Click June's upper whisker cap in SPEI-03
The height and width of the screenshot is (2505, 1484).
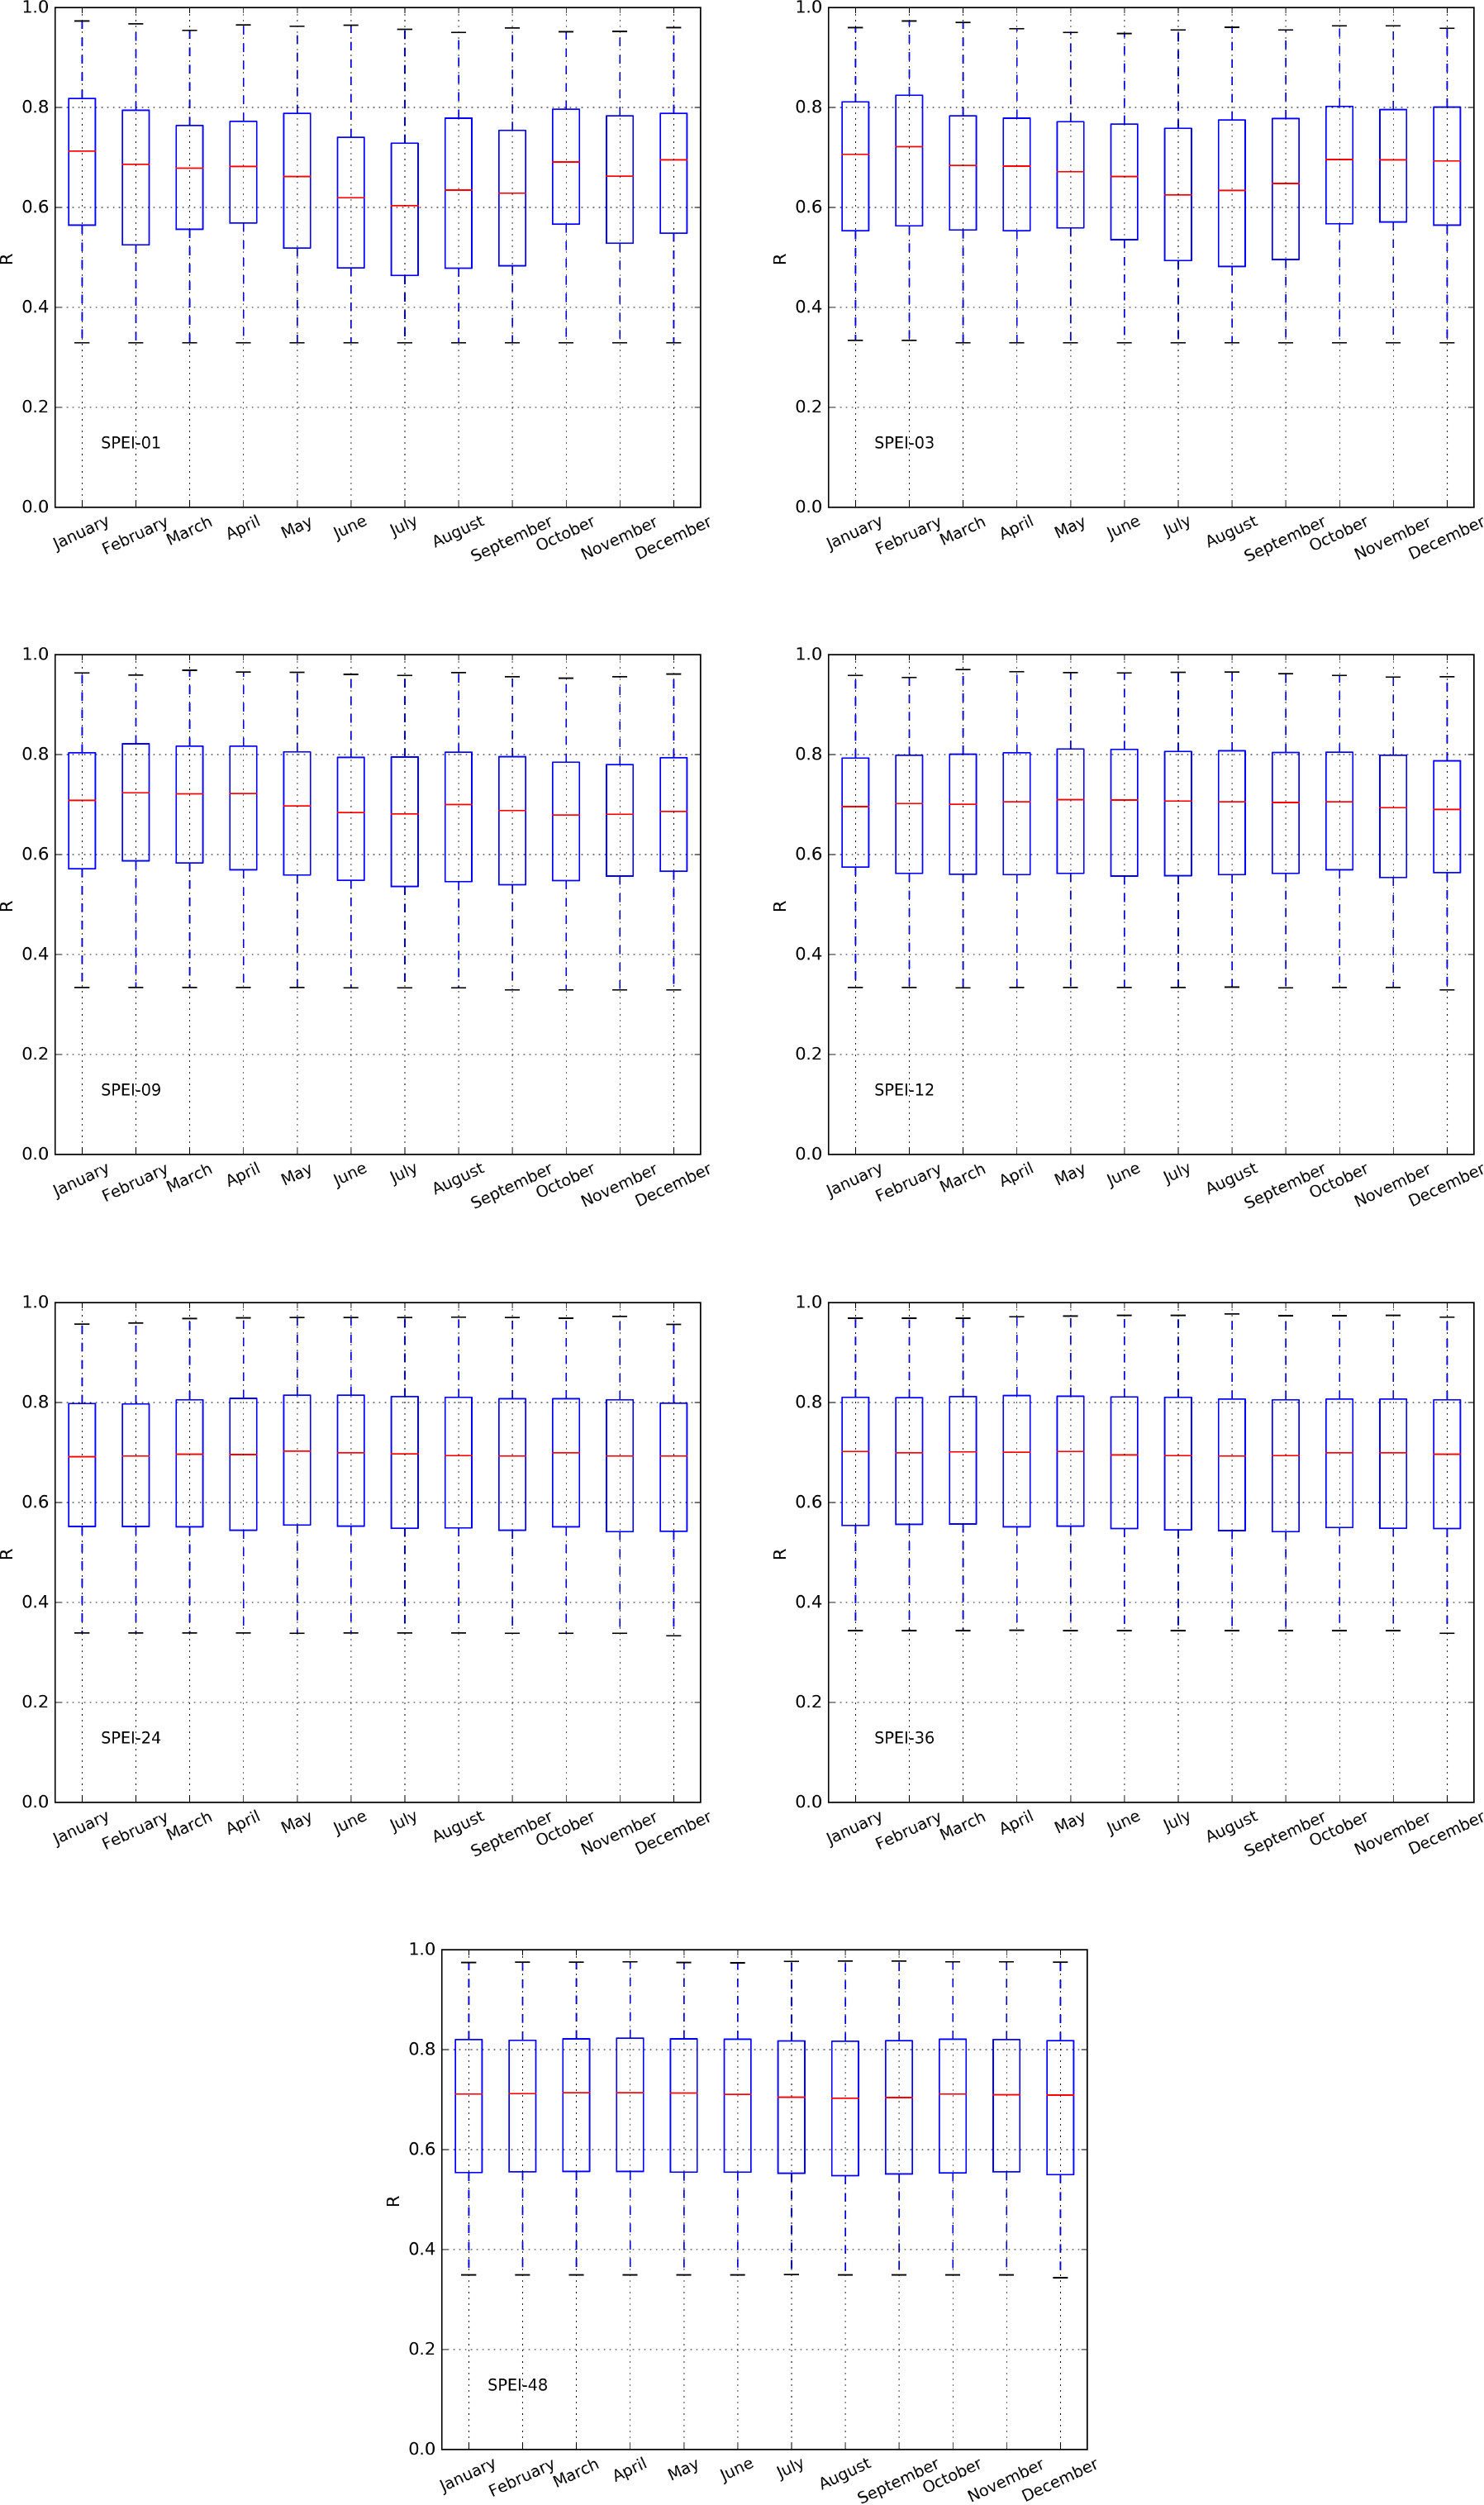pyautogui.click(x=1124, y=34)
